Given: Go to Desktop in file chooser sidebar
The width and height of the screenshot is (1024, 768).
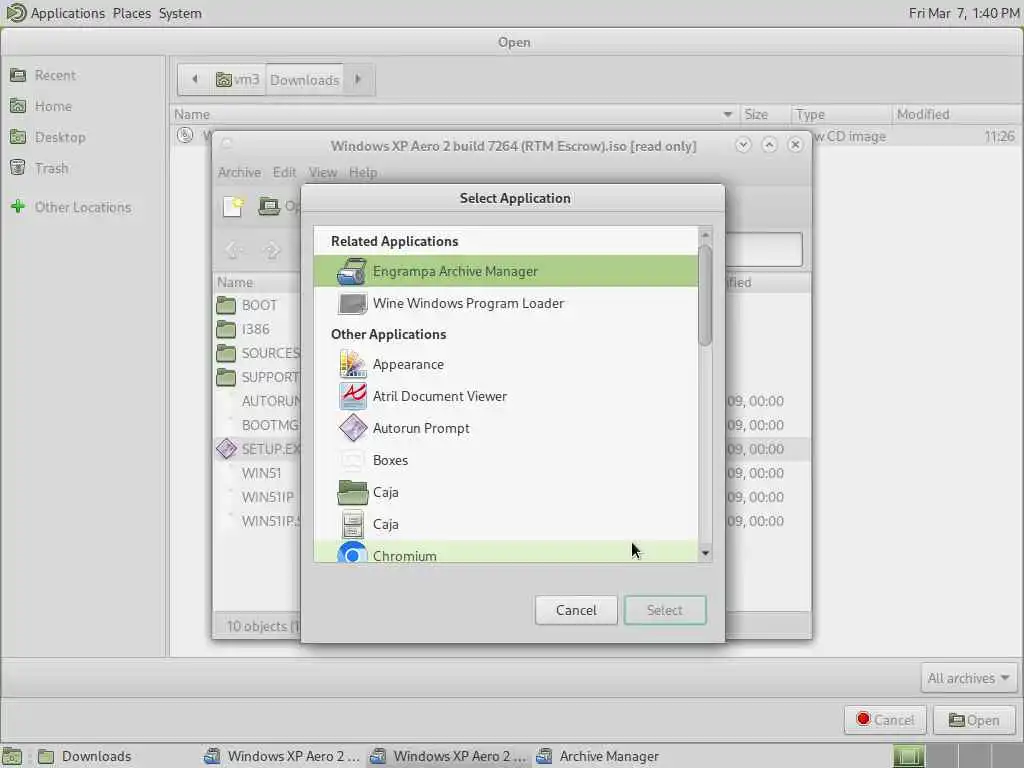Looking at the screenshot, I should 59,138.
